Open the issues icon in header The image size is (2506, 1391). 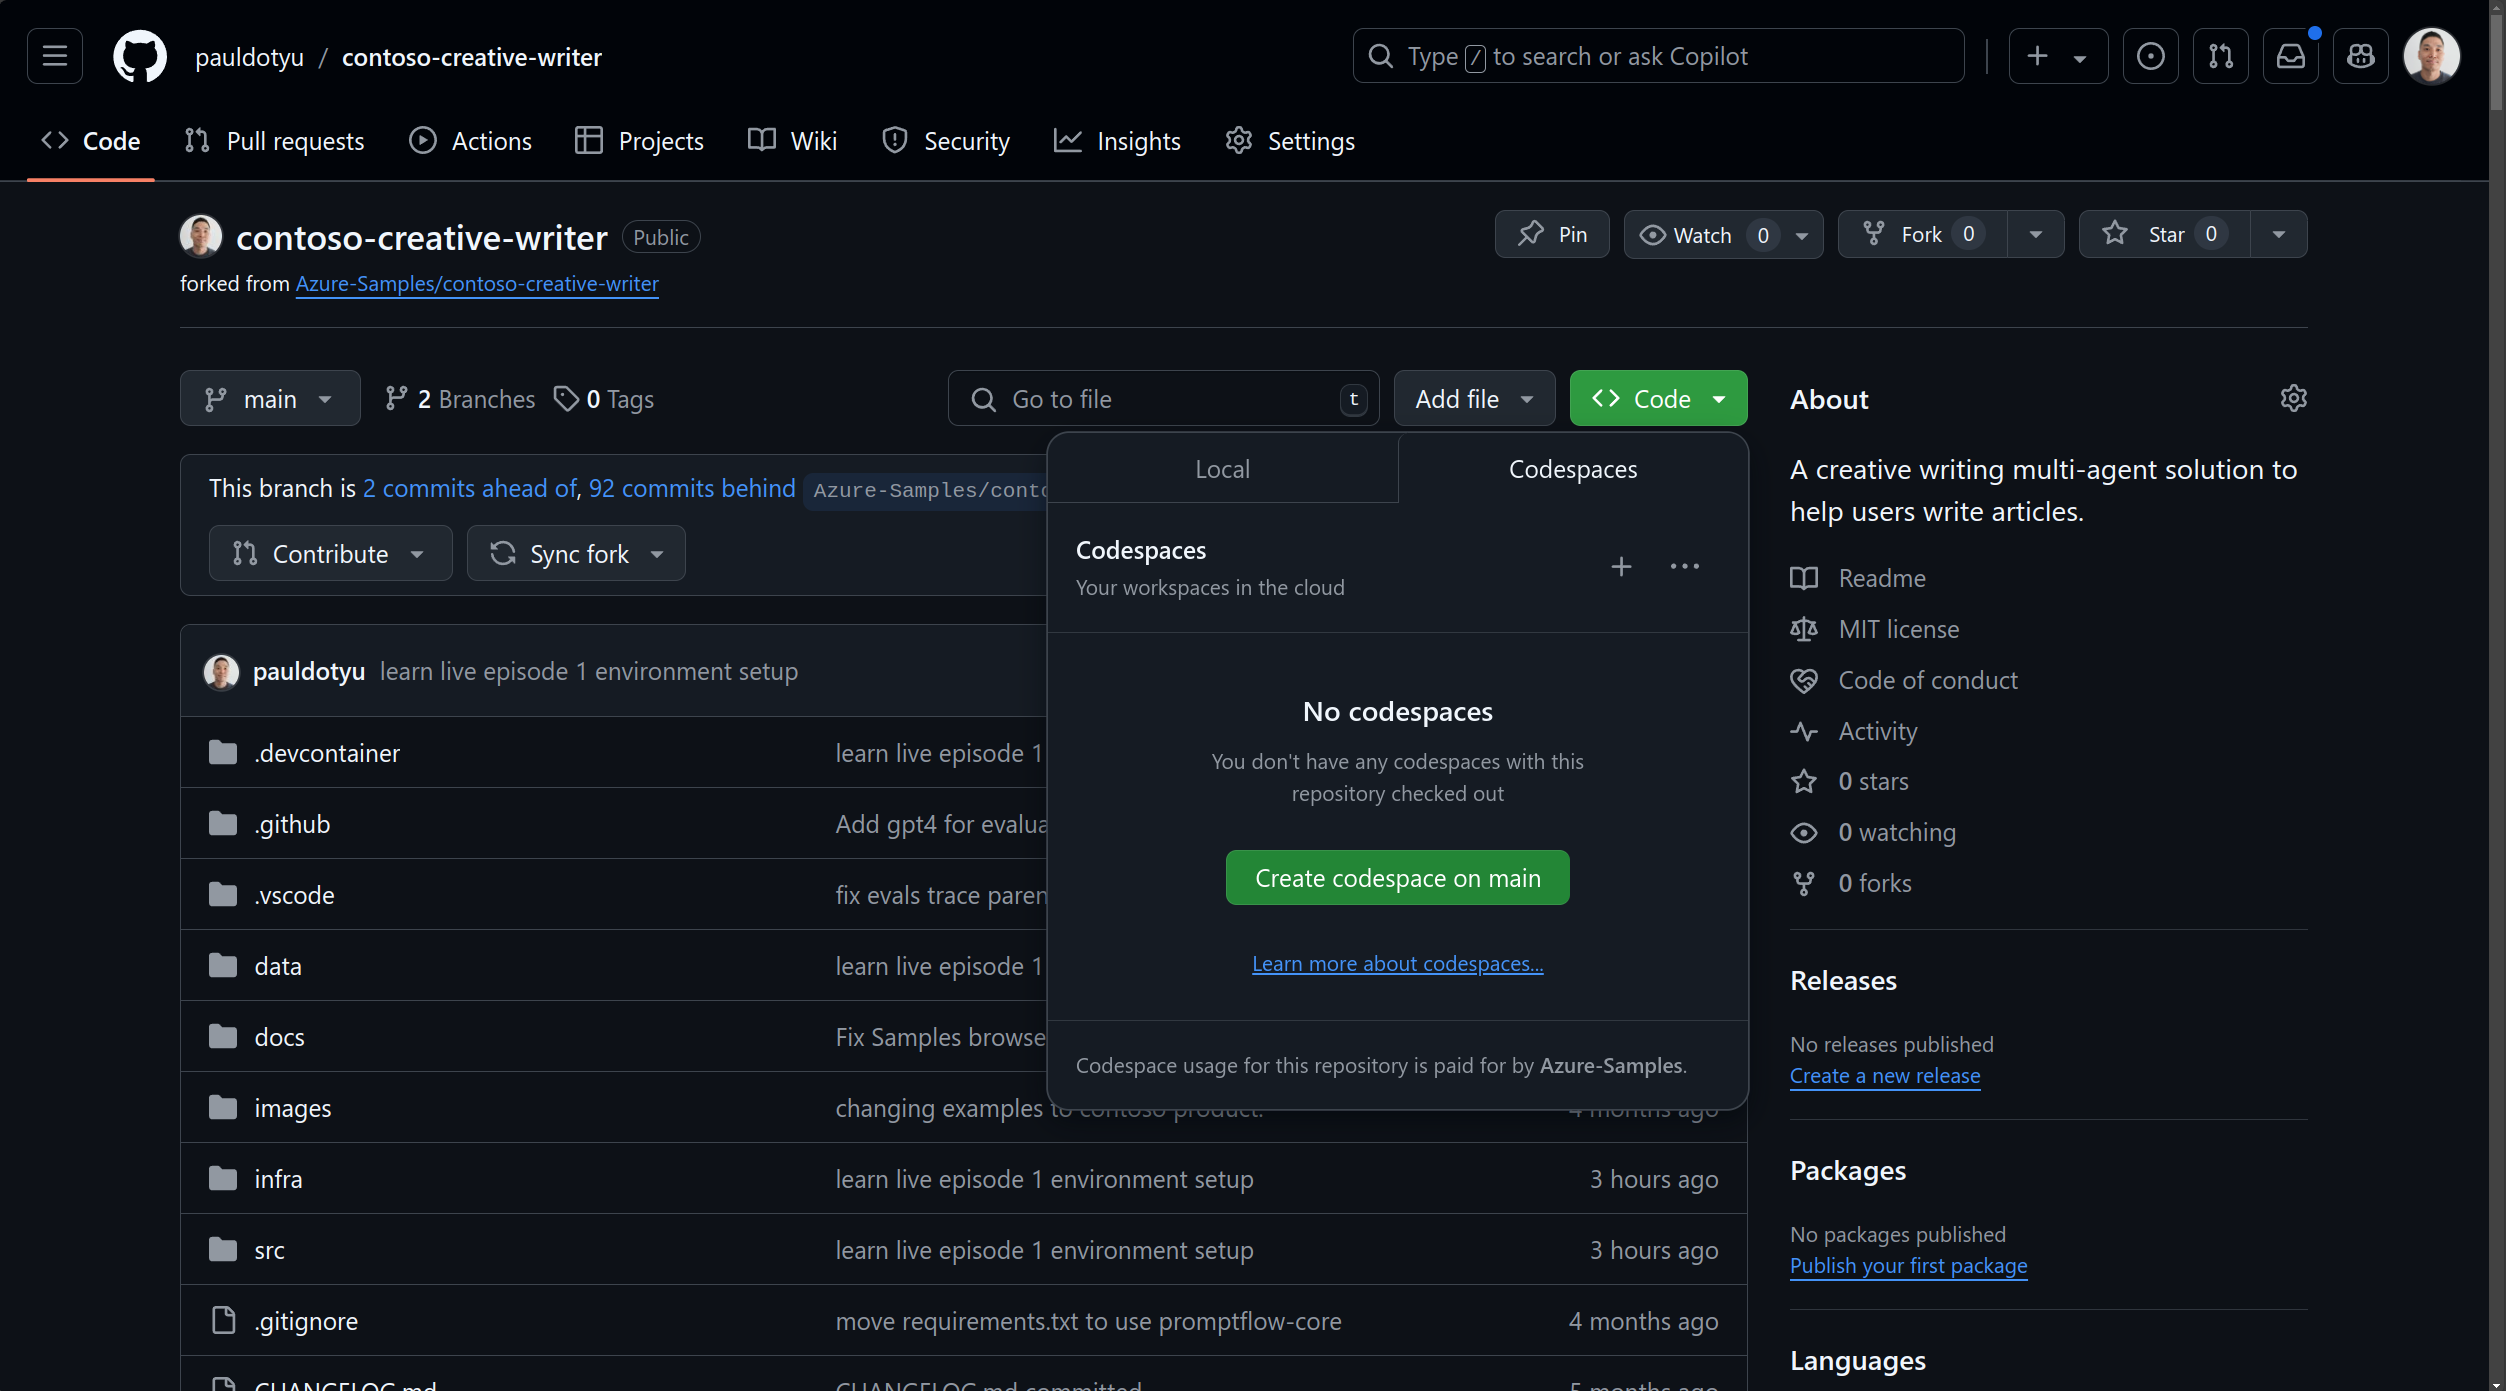click(2150, 56)
